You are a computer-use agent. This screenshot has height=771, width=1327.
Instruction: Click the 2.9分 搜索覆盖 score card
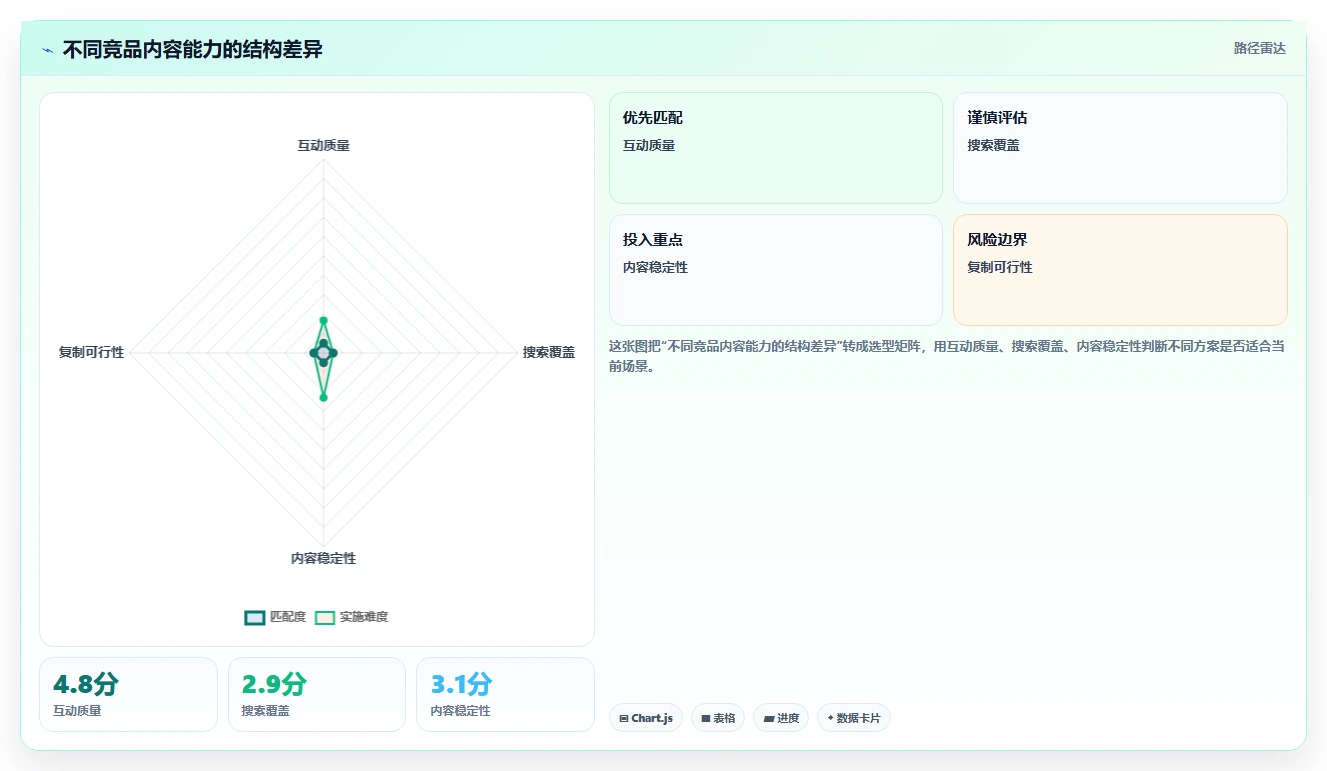(x=317, y=694)
